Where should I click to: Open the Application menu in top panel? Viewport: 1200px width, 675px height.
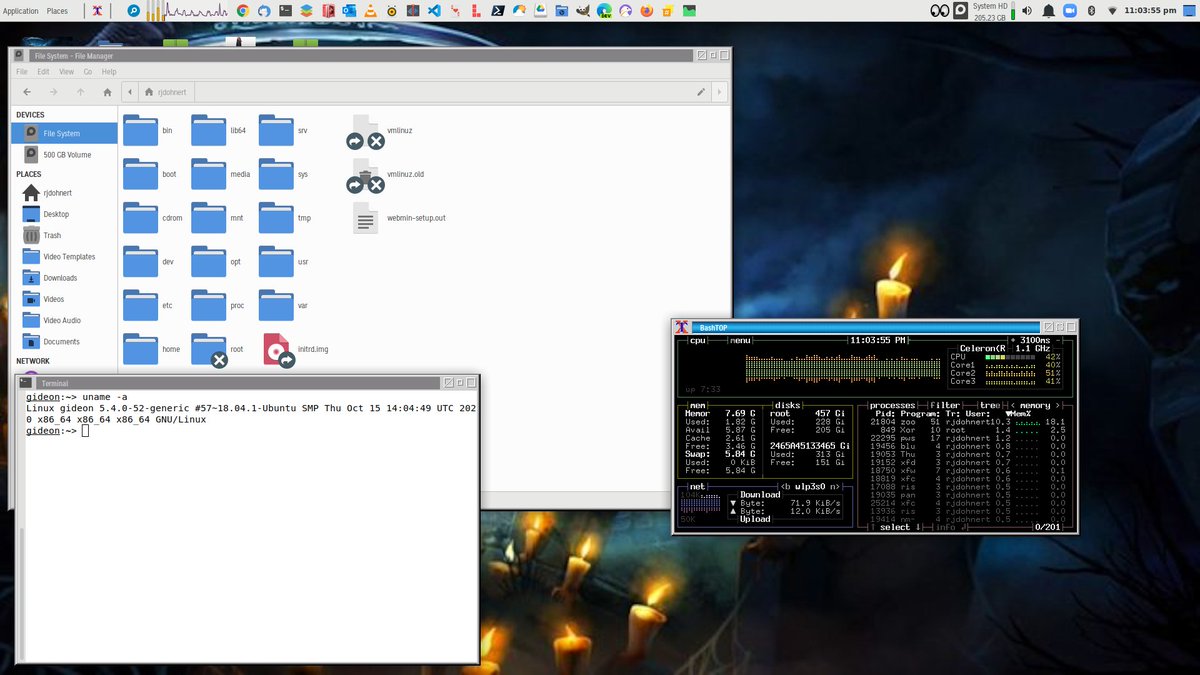21,11
